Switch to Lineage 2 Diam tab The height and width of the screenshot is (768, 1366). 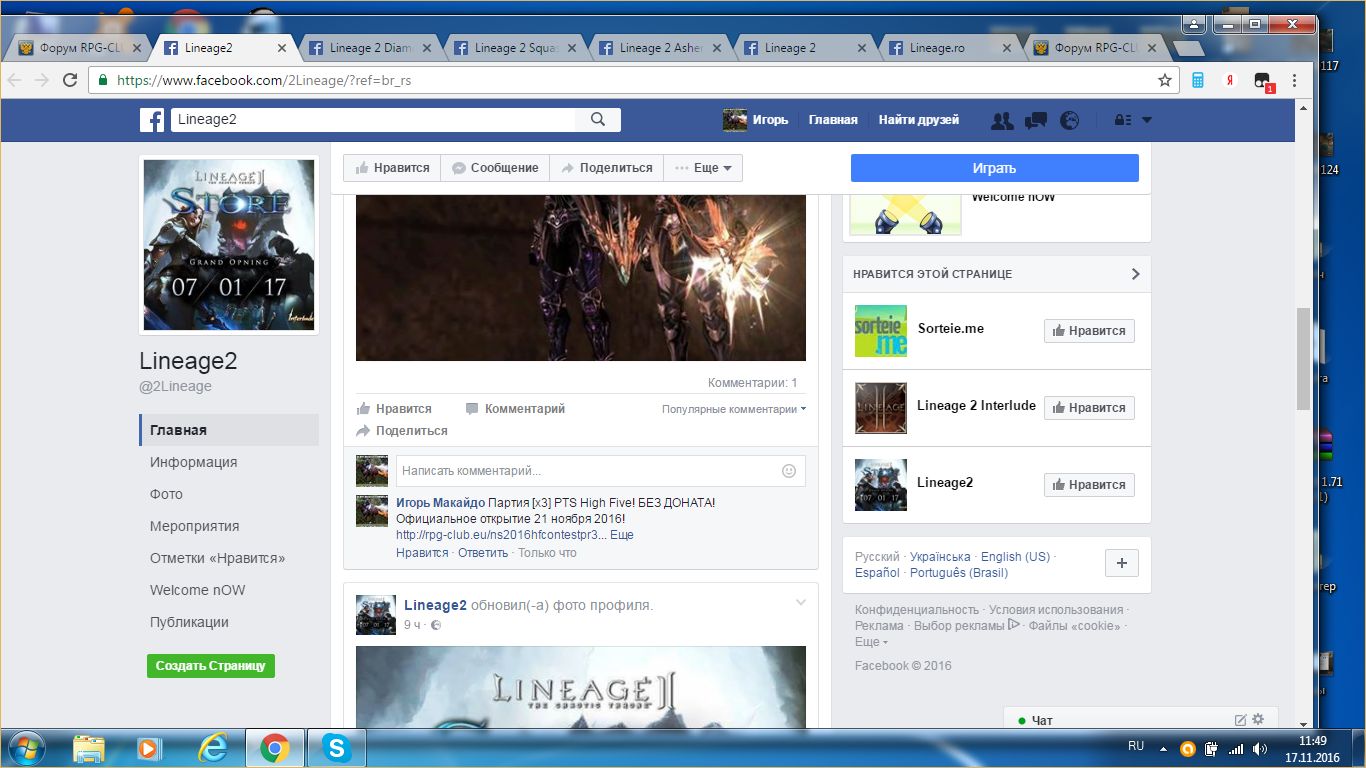click(x=369, y=48)
